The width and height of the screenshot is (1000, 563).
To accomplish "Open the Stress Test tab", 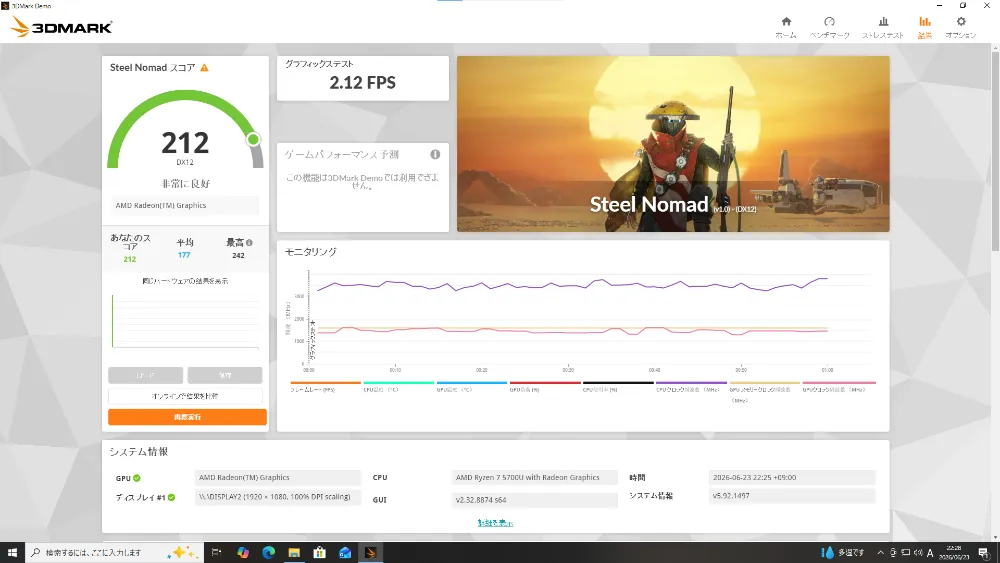I will 883,27.
